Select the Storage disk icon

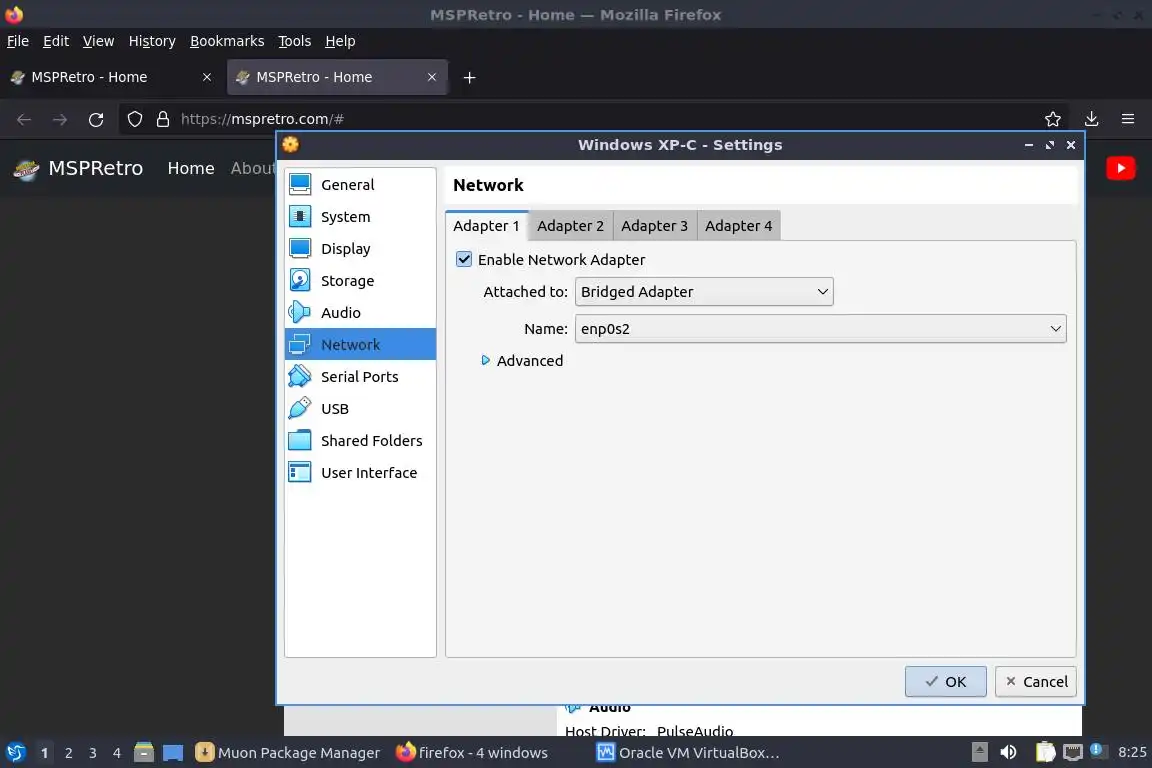pyautogui.click(x=300, y=280)
